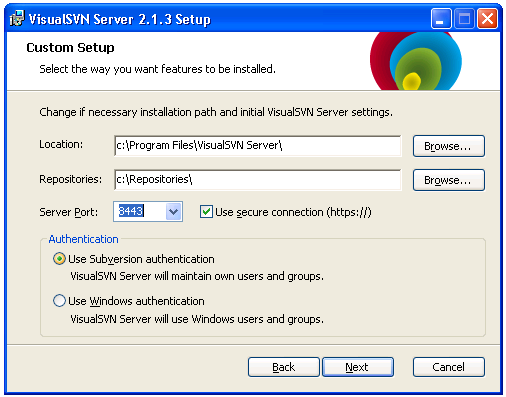Close the setup window with the red X
The width and height of the screenshot is (506, 397).
coord(487,19)
